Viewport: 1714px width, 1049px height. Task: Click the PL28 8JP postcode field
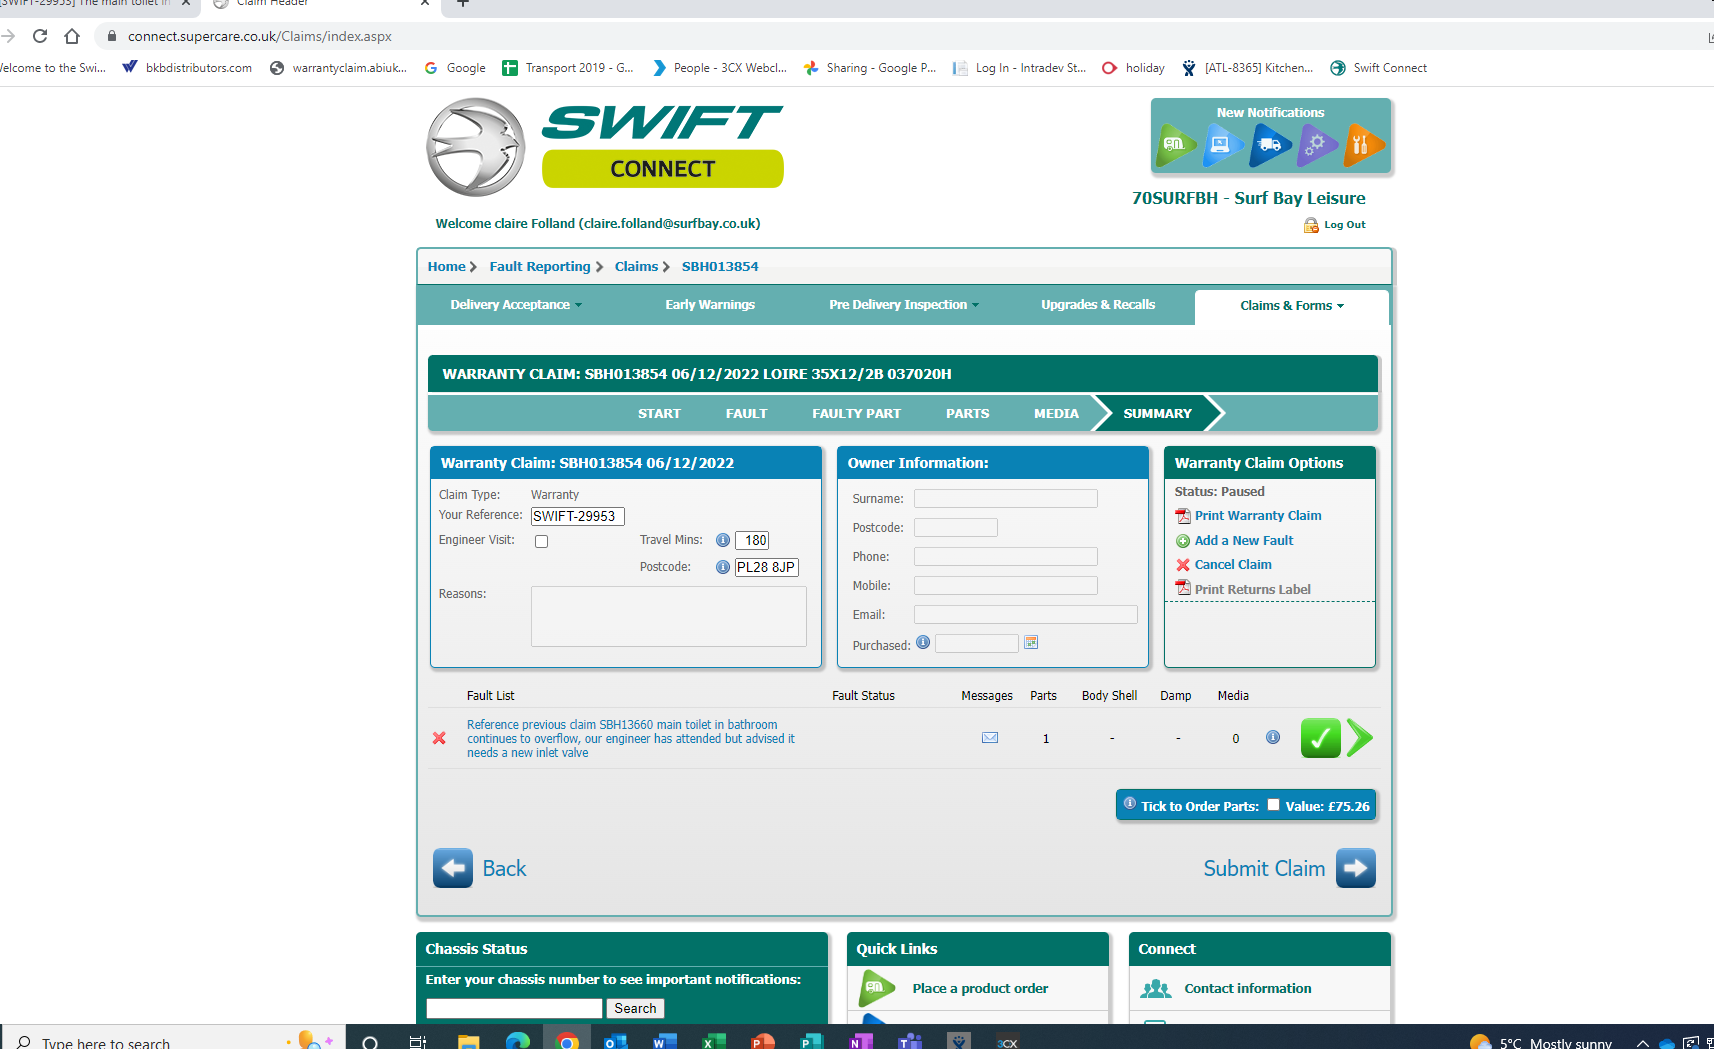[767, 567]
